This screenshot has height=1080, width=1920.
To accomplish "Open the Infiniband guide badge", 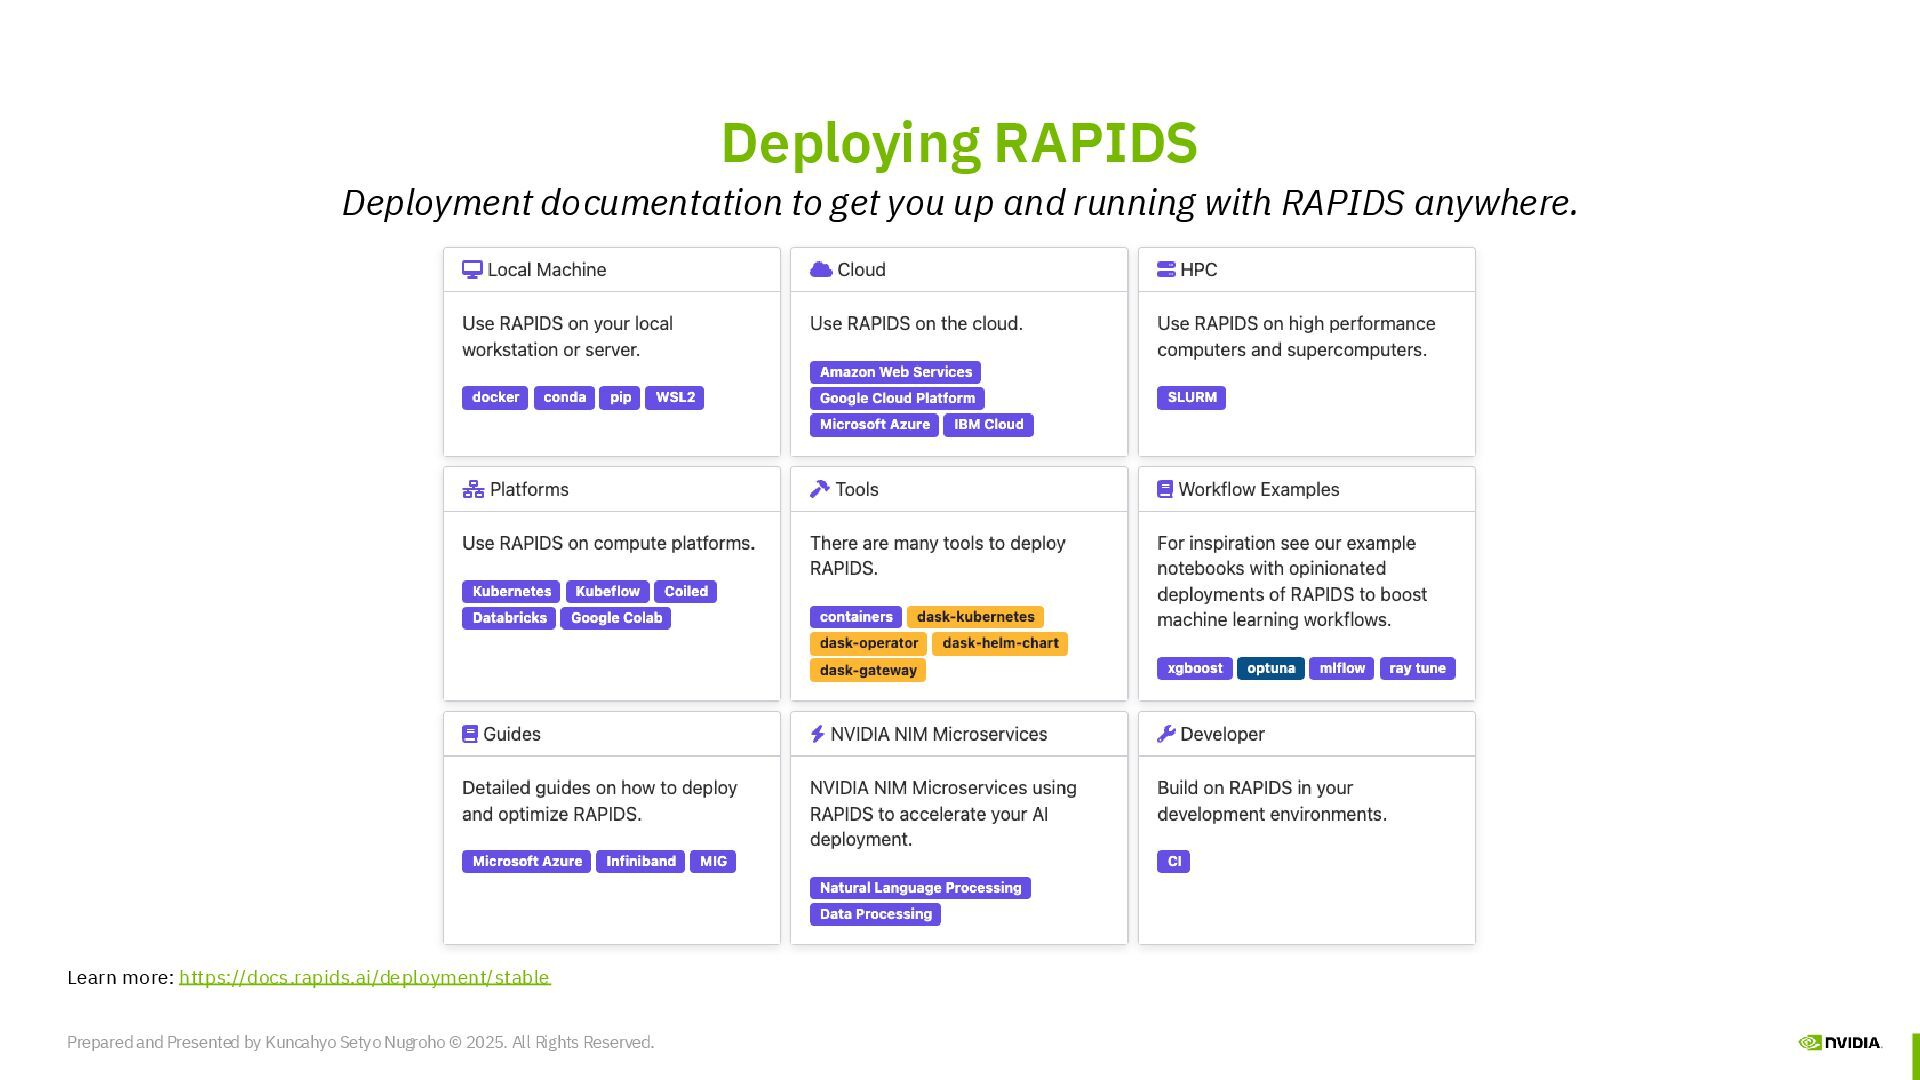I will point(640,862).
